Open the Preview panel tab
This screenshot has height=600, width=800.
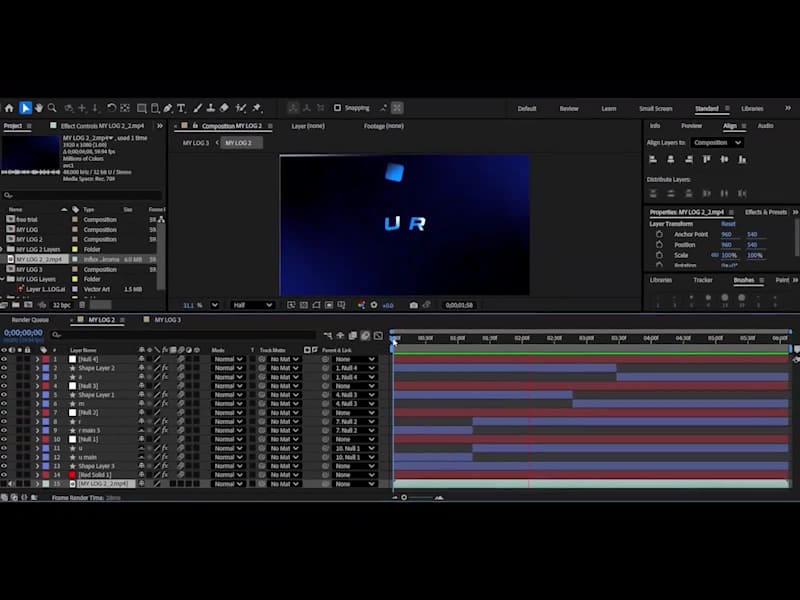pyautogui.click(x=691, y=126)
